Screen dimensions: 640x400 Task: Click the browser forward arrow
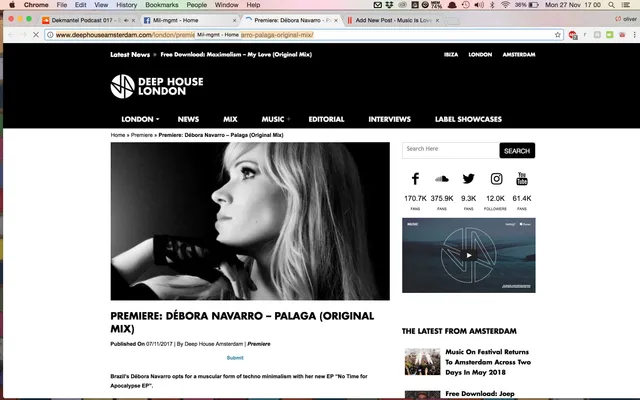point(23,35)
